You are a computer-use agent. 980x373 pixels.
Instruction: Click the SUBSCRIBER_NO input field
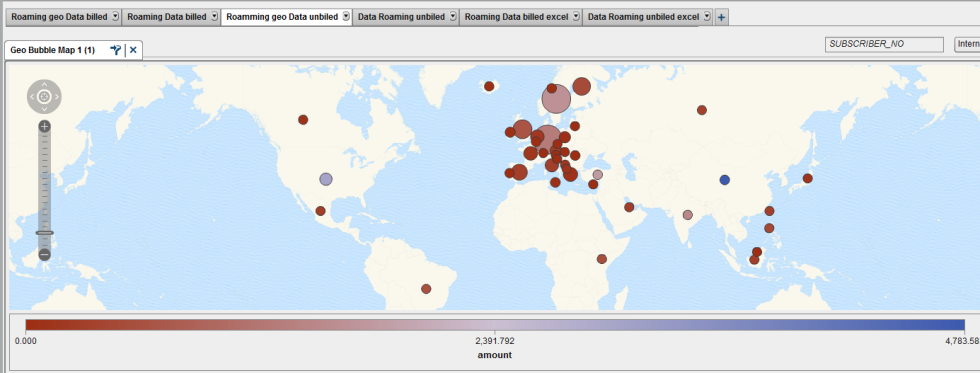[x=884, y=44]
